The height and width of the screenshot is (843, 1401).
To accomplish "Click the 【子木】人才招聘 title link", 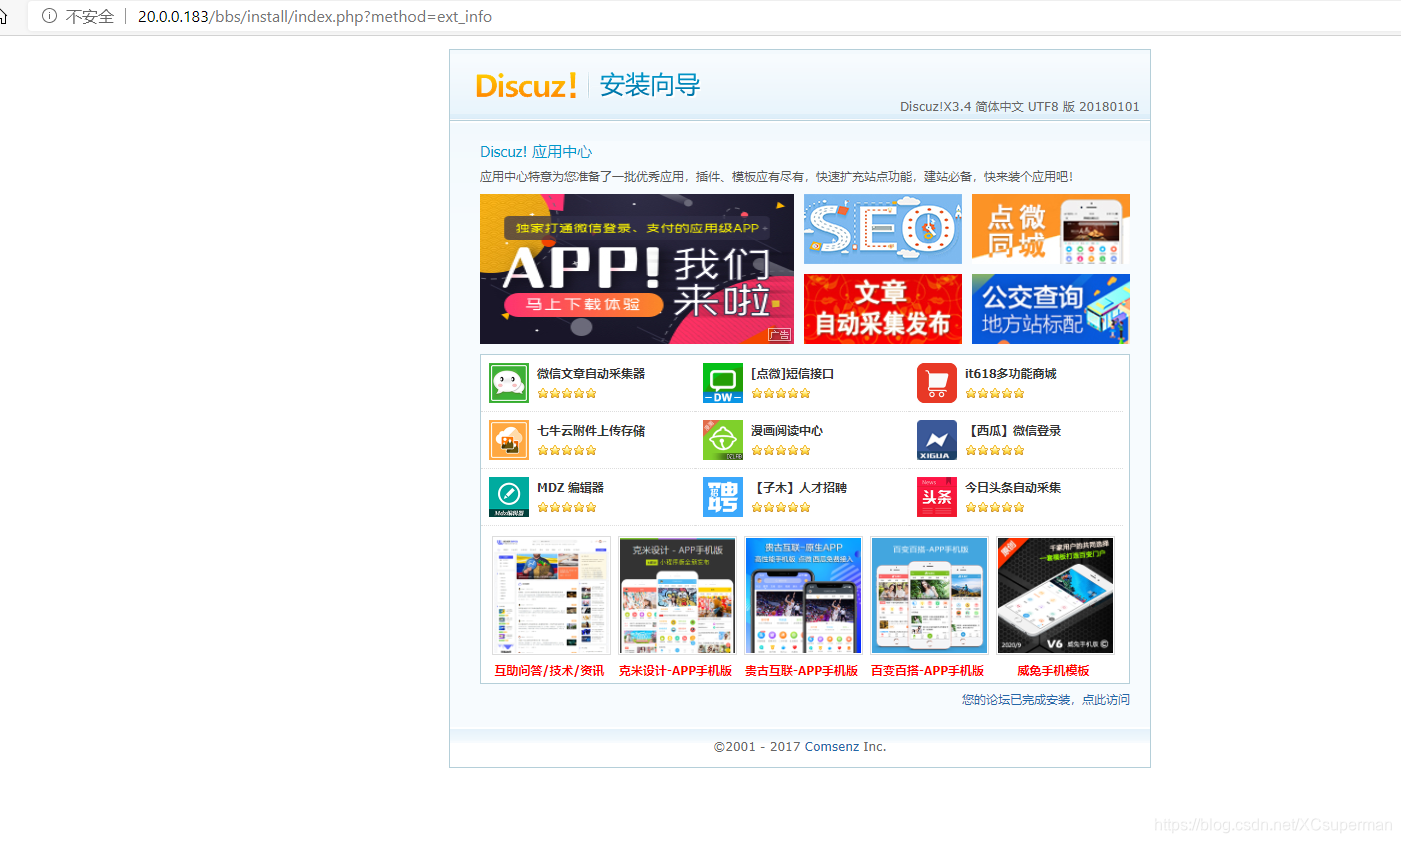I will tap(799, 488).
